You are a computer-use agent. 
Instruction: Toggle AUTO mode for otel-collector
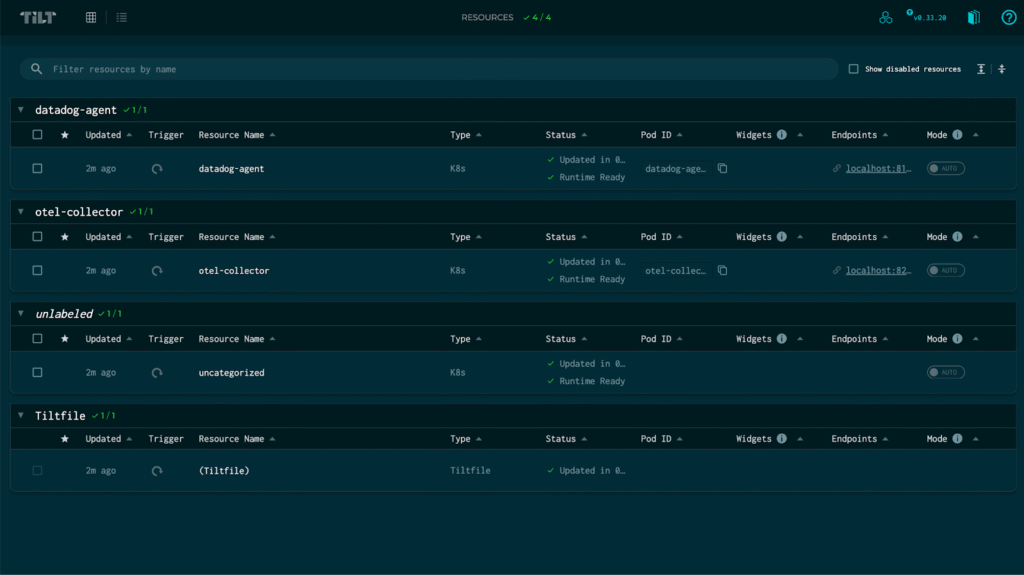pyautogui.click(x=946, y=271)
